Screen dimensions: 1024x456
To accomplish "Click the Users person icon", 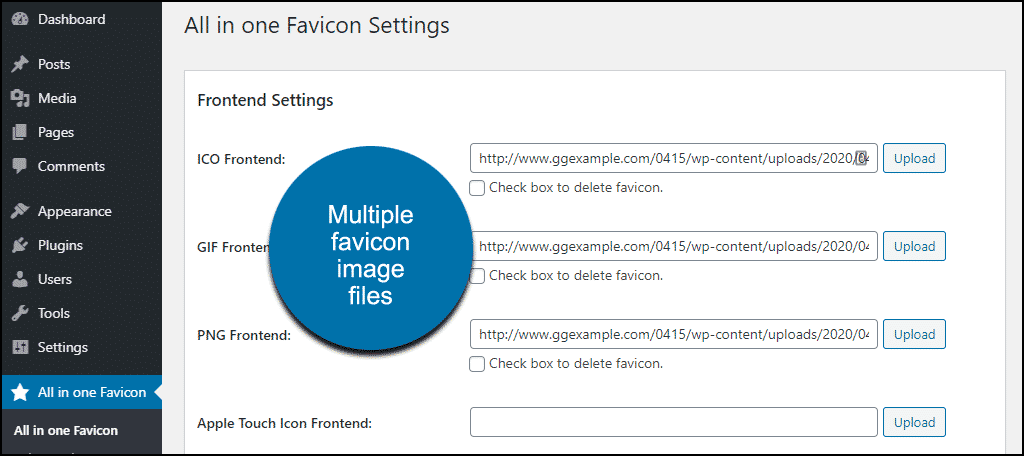I will point(20,280).
